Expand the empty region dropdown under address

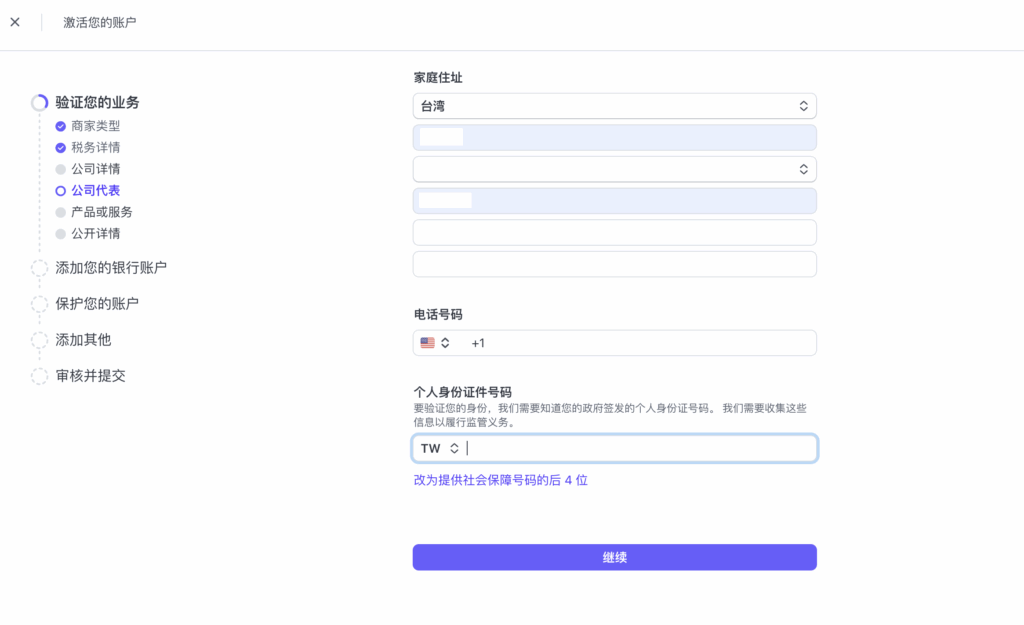(614, 169)
